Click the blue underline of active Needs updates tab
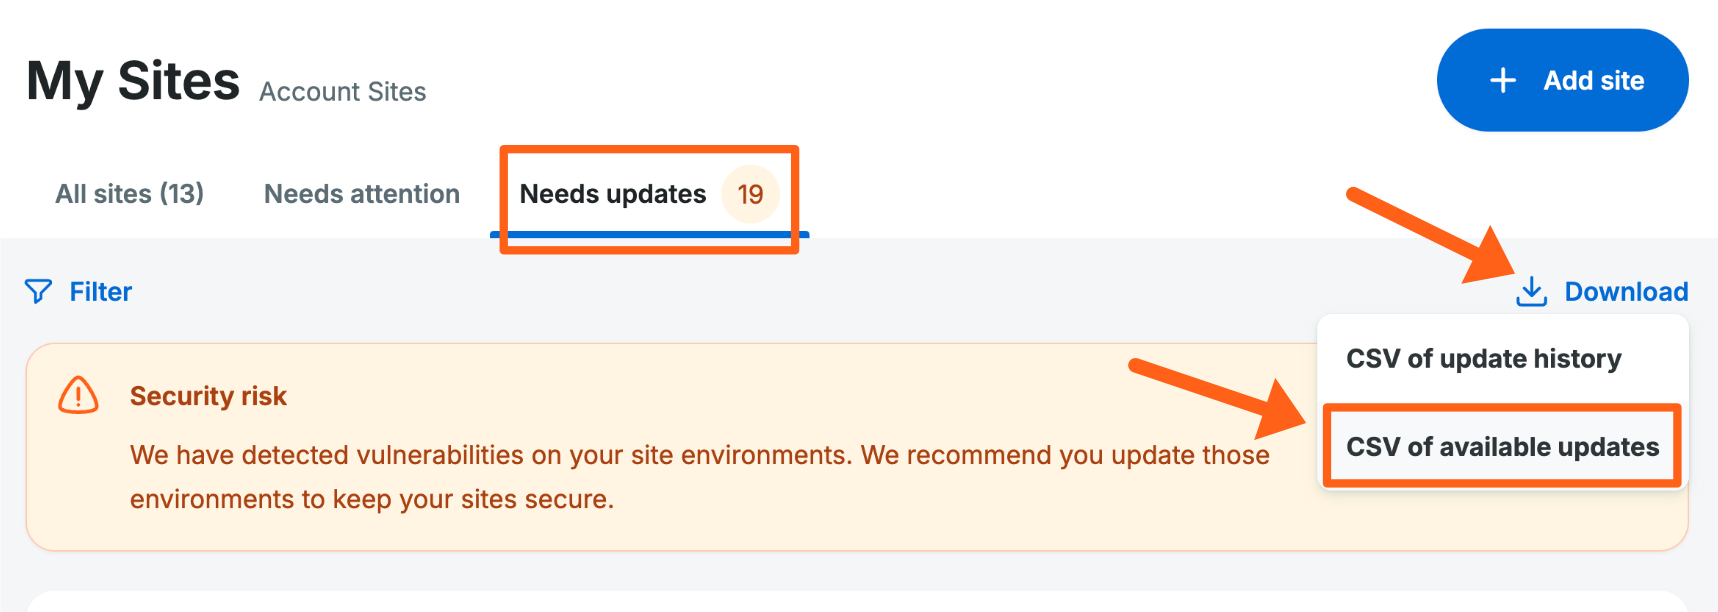This screenshot has width=1718, height=612. tap(646, 235)
